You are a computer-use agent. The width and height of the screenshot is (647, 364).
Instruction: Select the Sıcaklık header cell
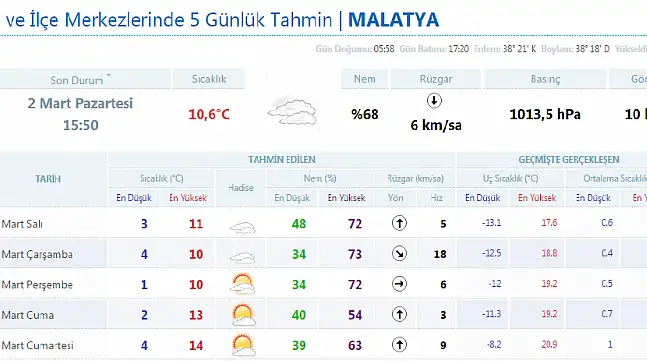pos(209,79)
